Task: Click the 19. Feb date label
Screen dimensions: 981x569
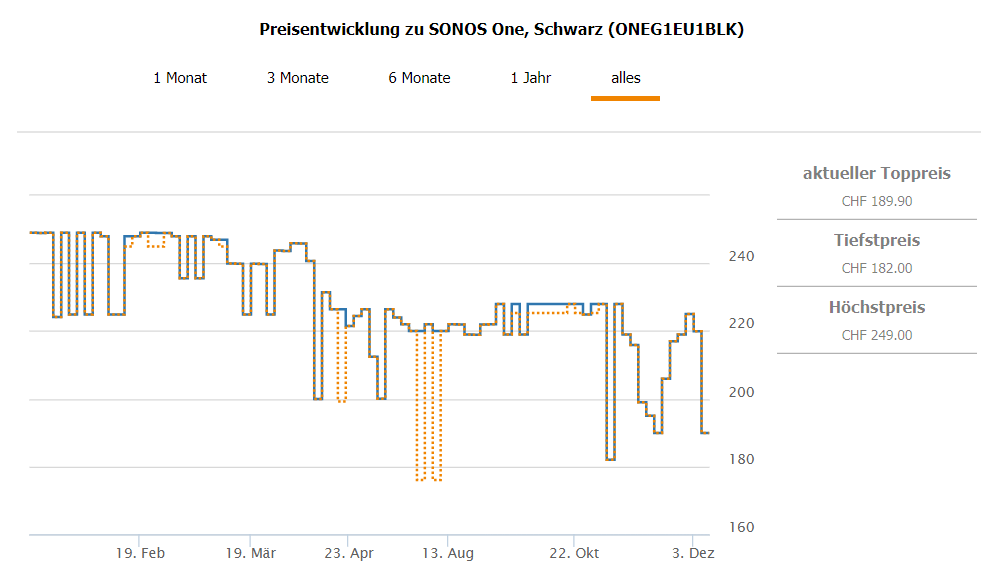Action: [140, 553]
